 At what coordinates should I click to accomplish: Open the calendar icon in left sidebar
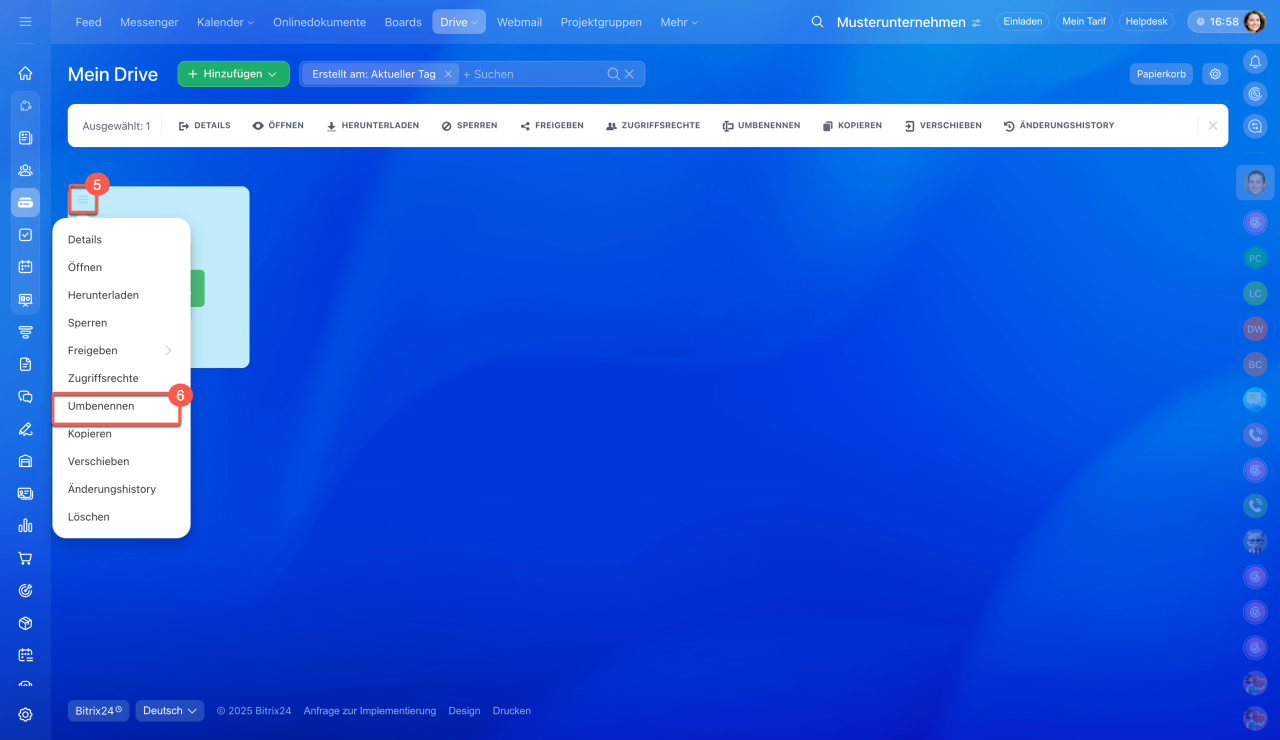pyautogui.click(x=25, y=267)
